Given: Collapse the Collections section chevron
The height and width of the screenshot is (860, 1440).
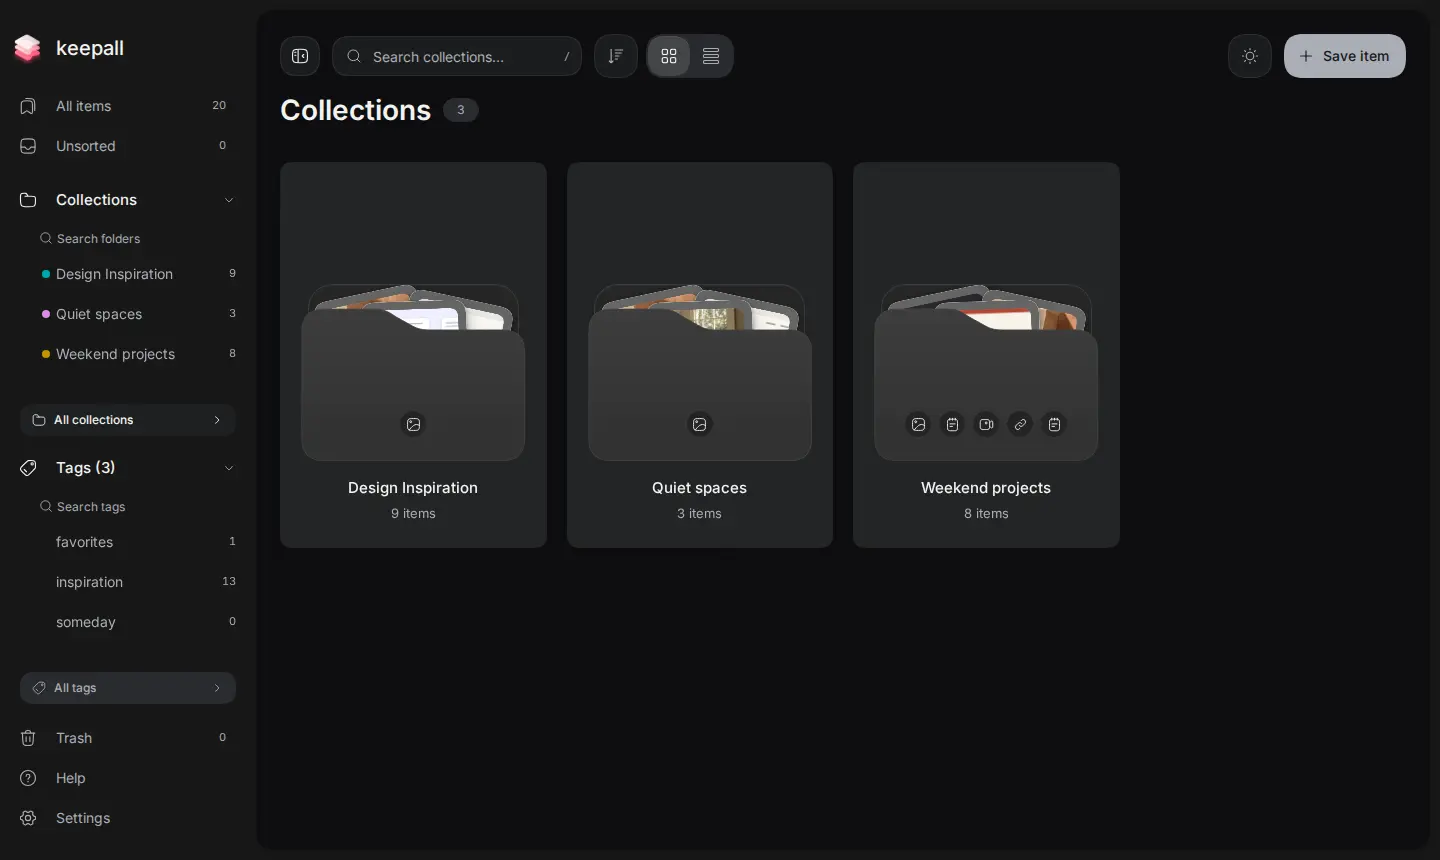Looking at the screenshot, I should click(229, 200).
